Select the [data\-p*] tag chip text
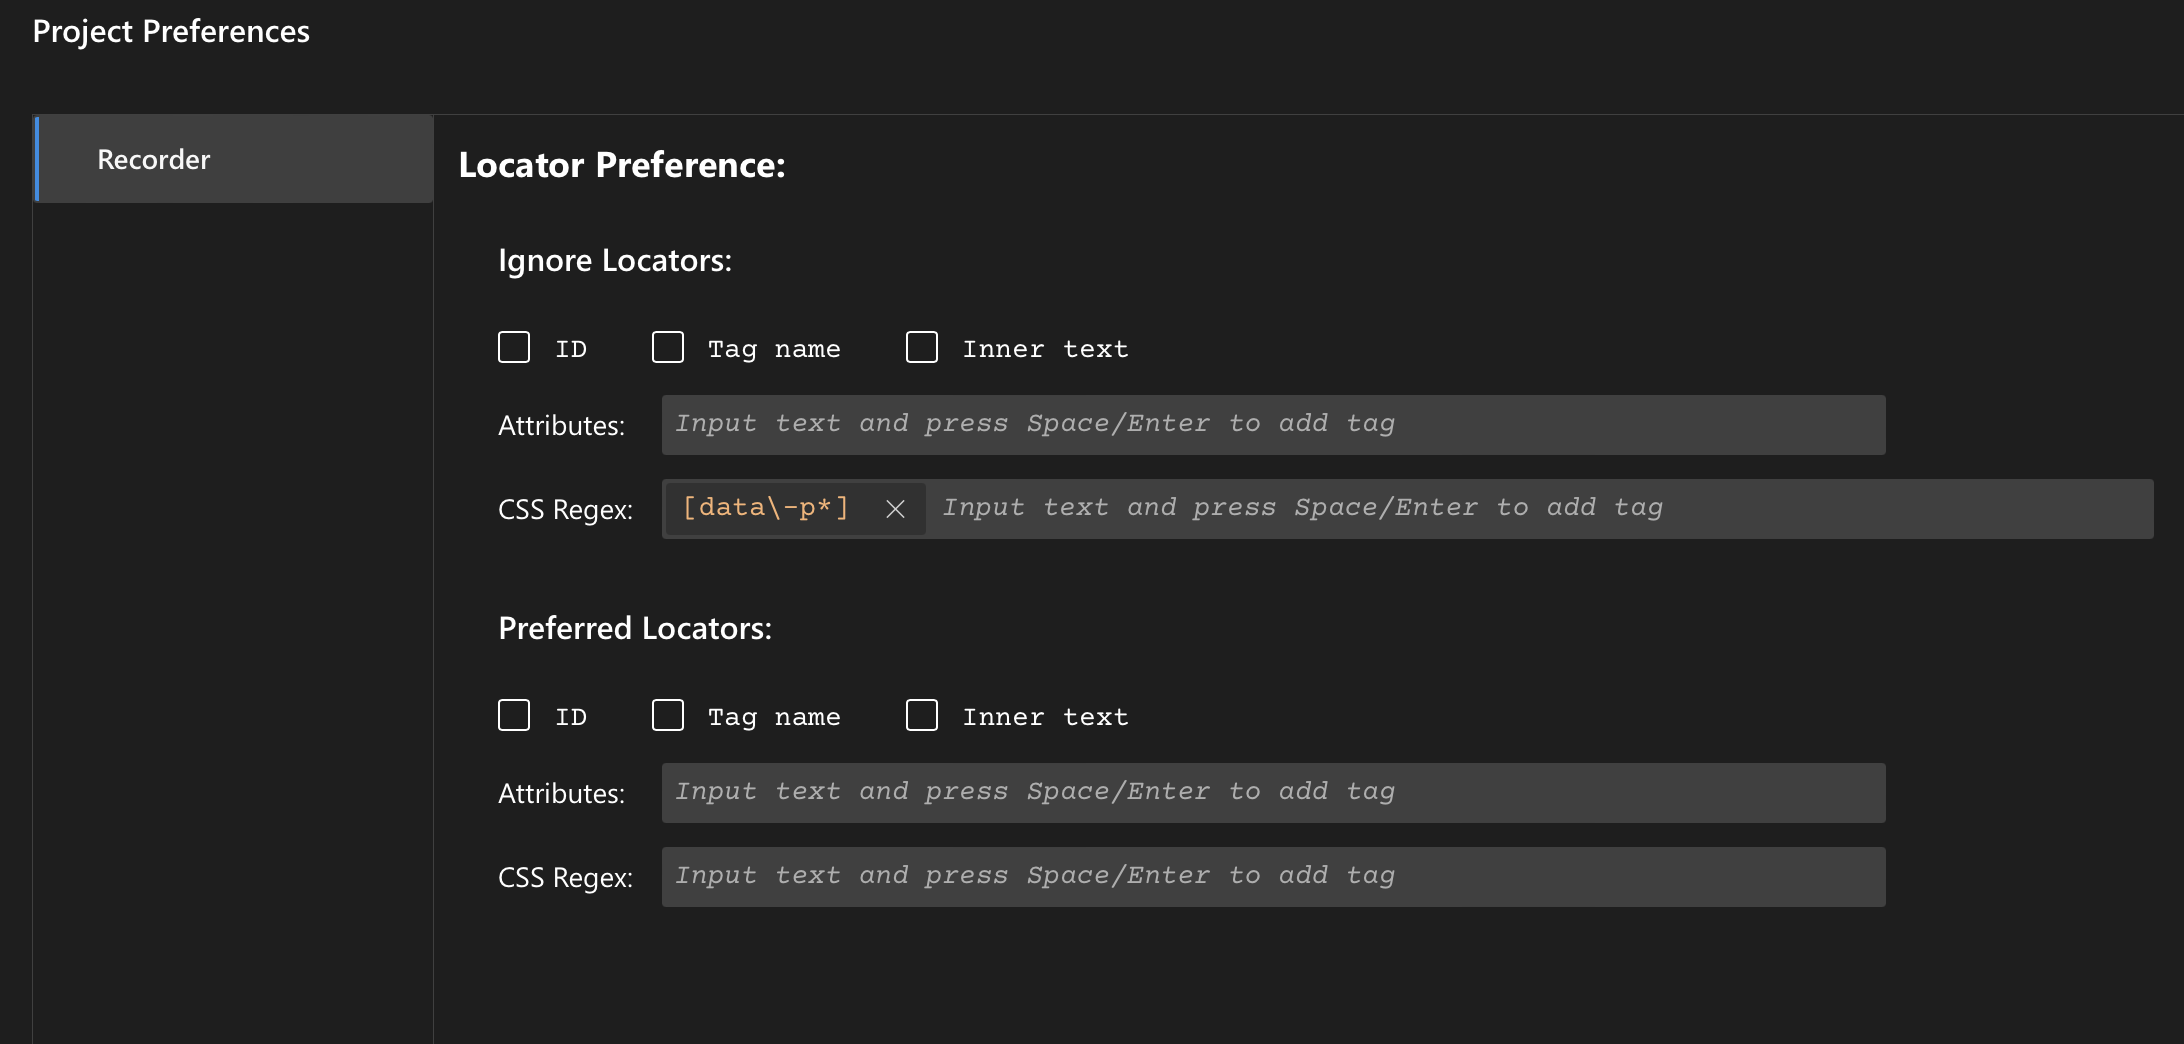 click(765, 508)
